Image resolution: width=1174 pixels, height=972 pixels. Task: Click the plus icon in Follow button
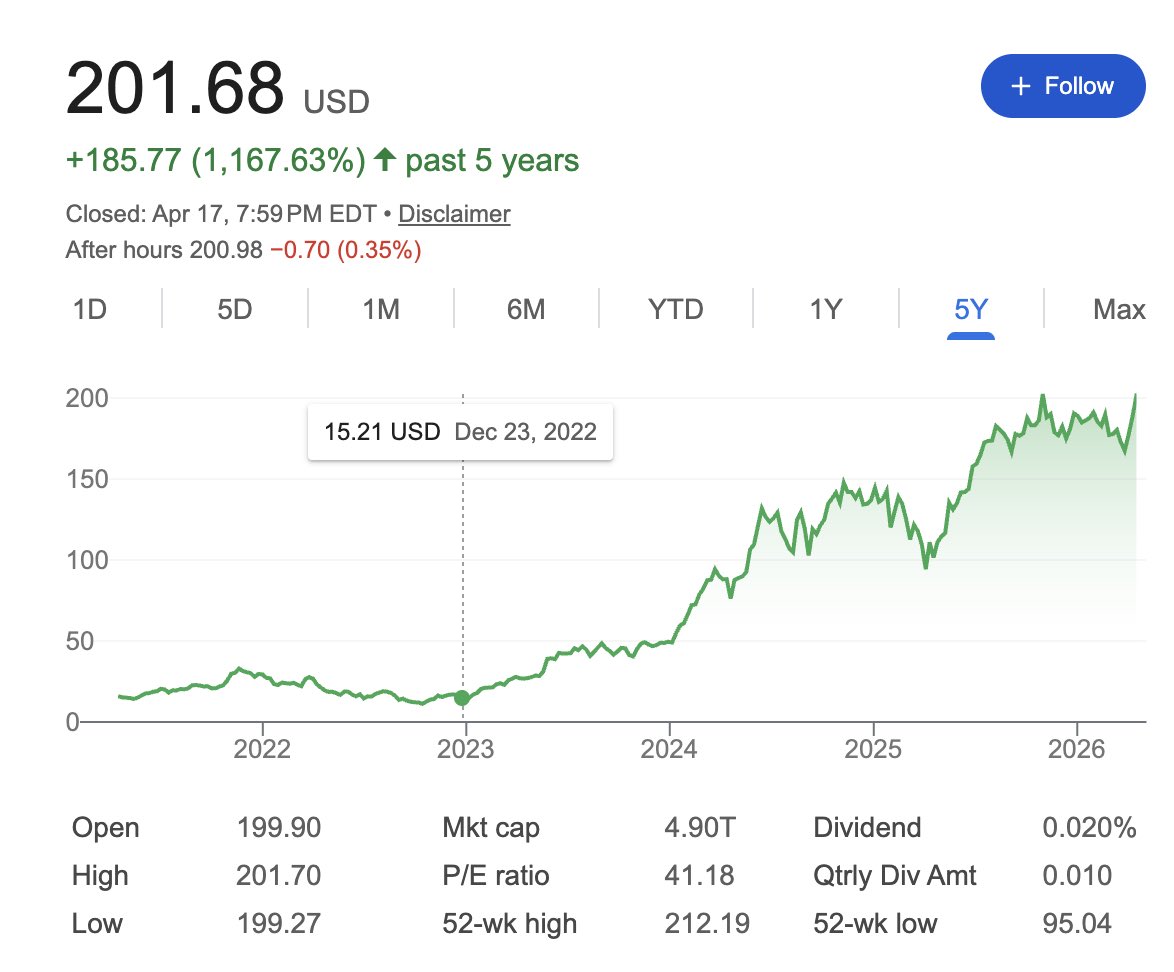pyautogui.click(x=1020, y=86)
